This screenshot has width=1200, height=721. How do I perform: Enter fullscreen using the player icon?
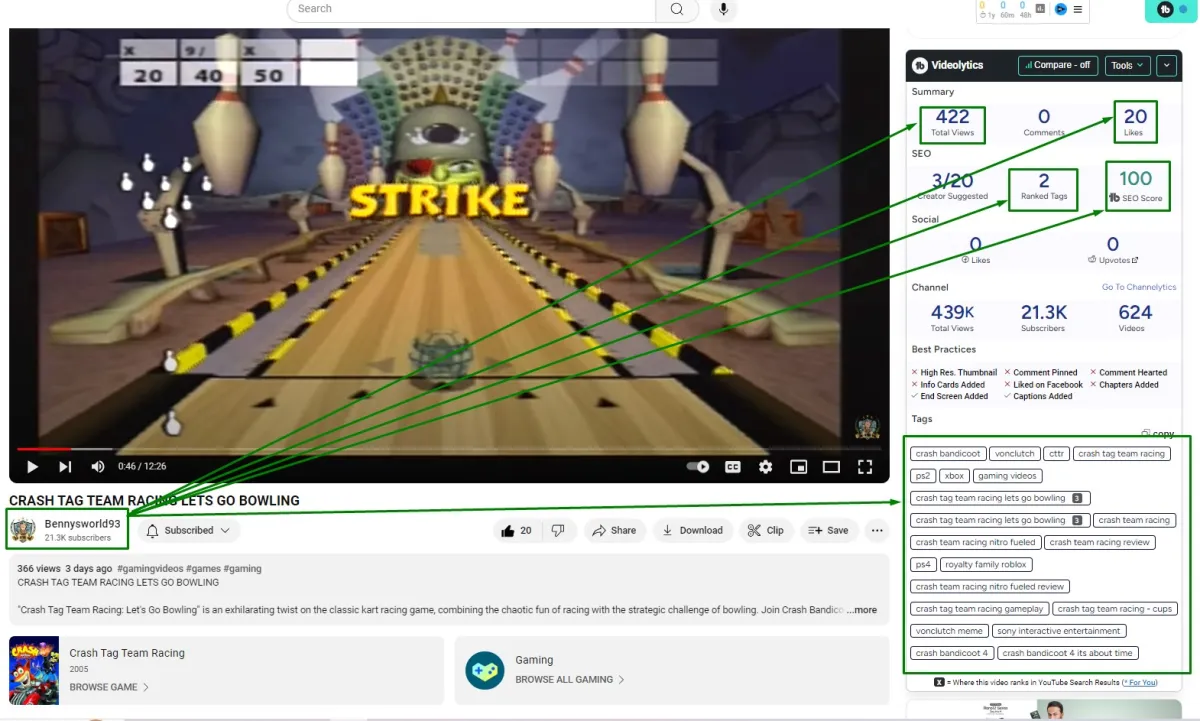click(865, 466)
